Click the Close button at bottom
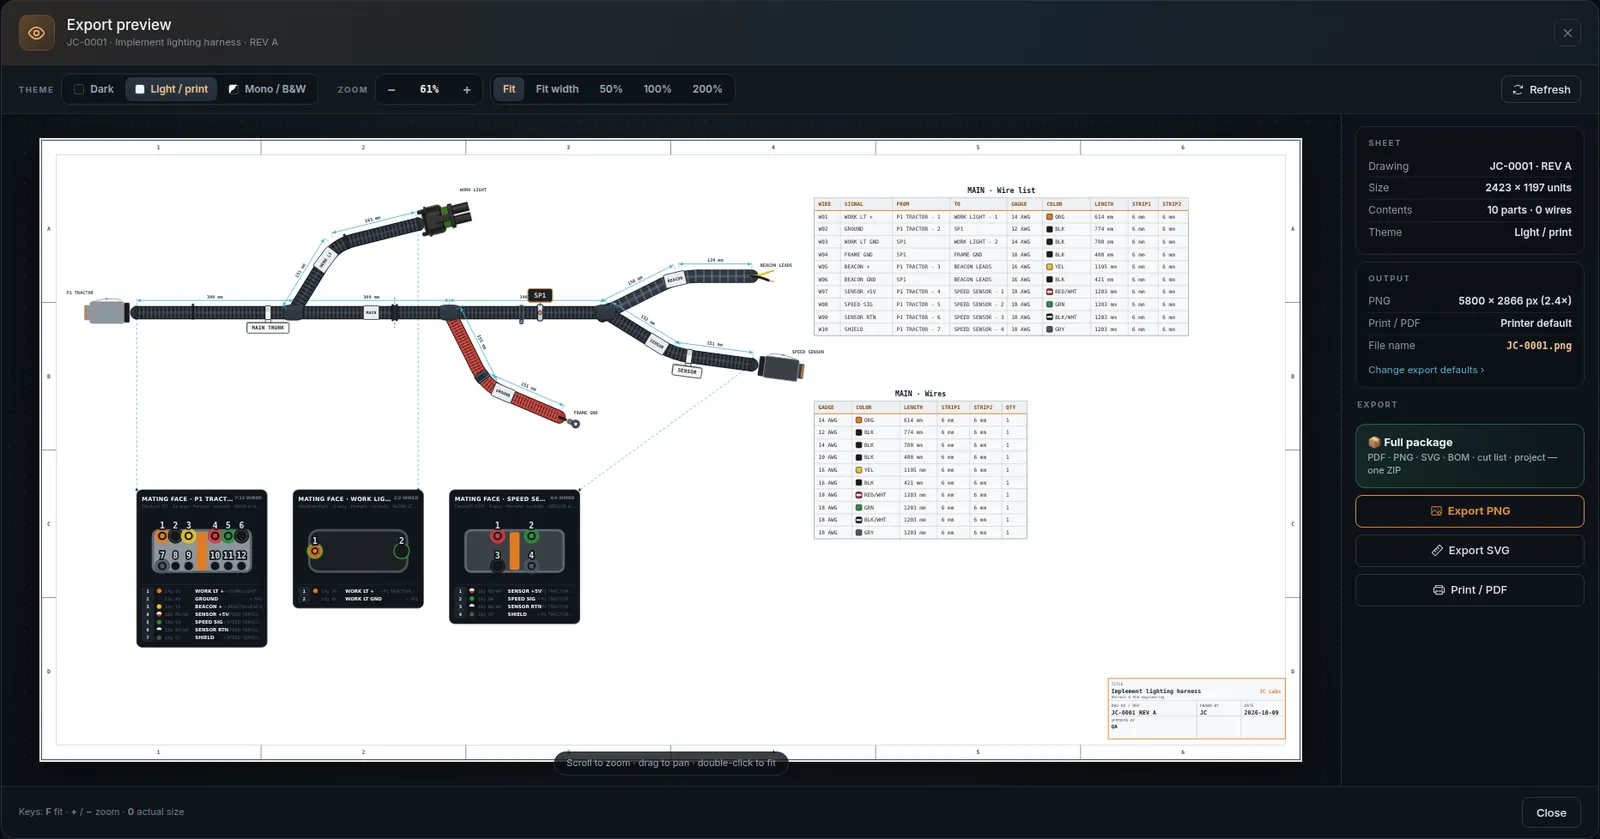The height and width of the screenshot is (839, 1600). pyautogui.click(x=1551, y=813)
